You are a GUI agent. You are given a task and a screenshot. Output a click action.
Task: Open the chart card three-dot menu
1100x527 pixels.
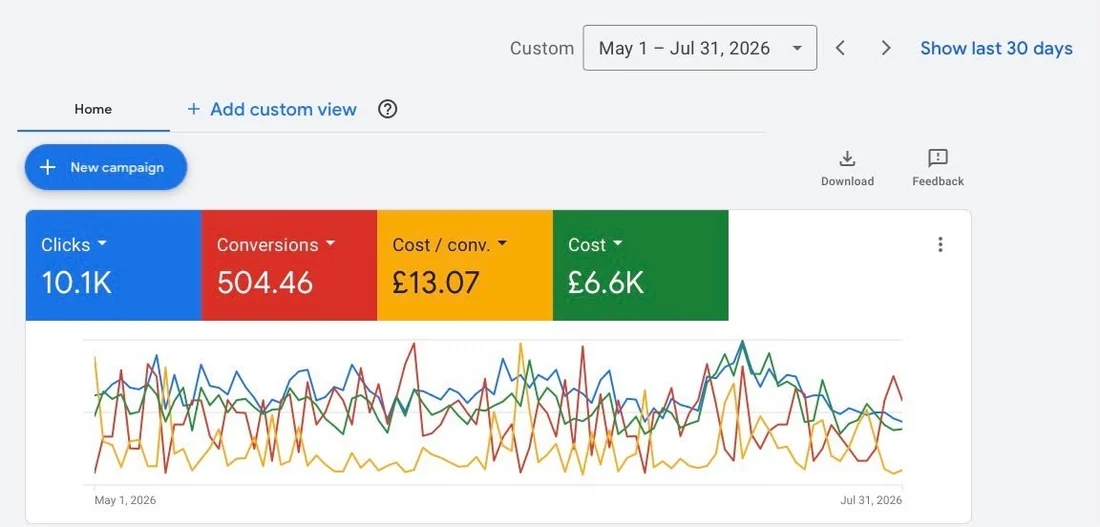click(940, 244)
